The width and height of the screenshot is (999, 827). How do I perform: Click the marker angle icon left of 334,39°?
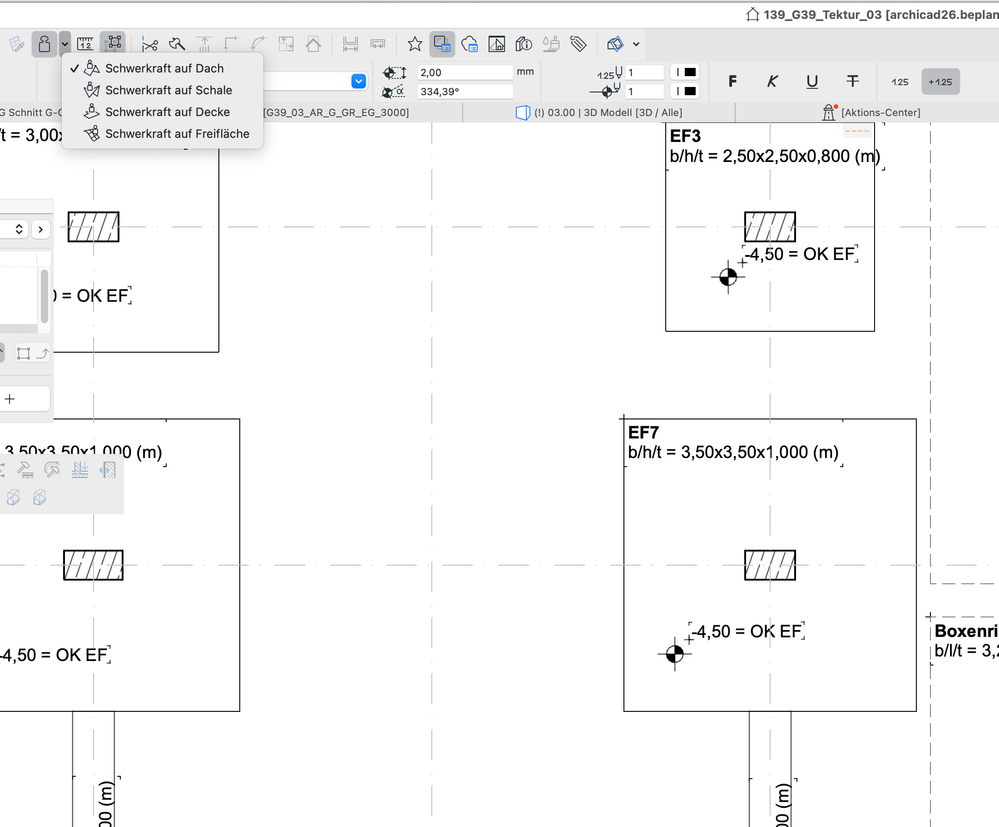coord(393,91)
